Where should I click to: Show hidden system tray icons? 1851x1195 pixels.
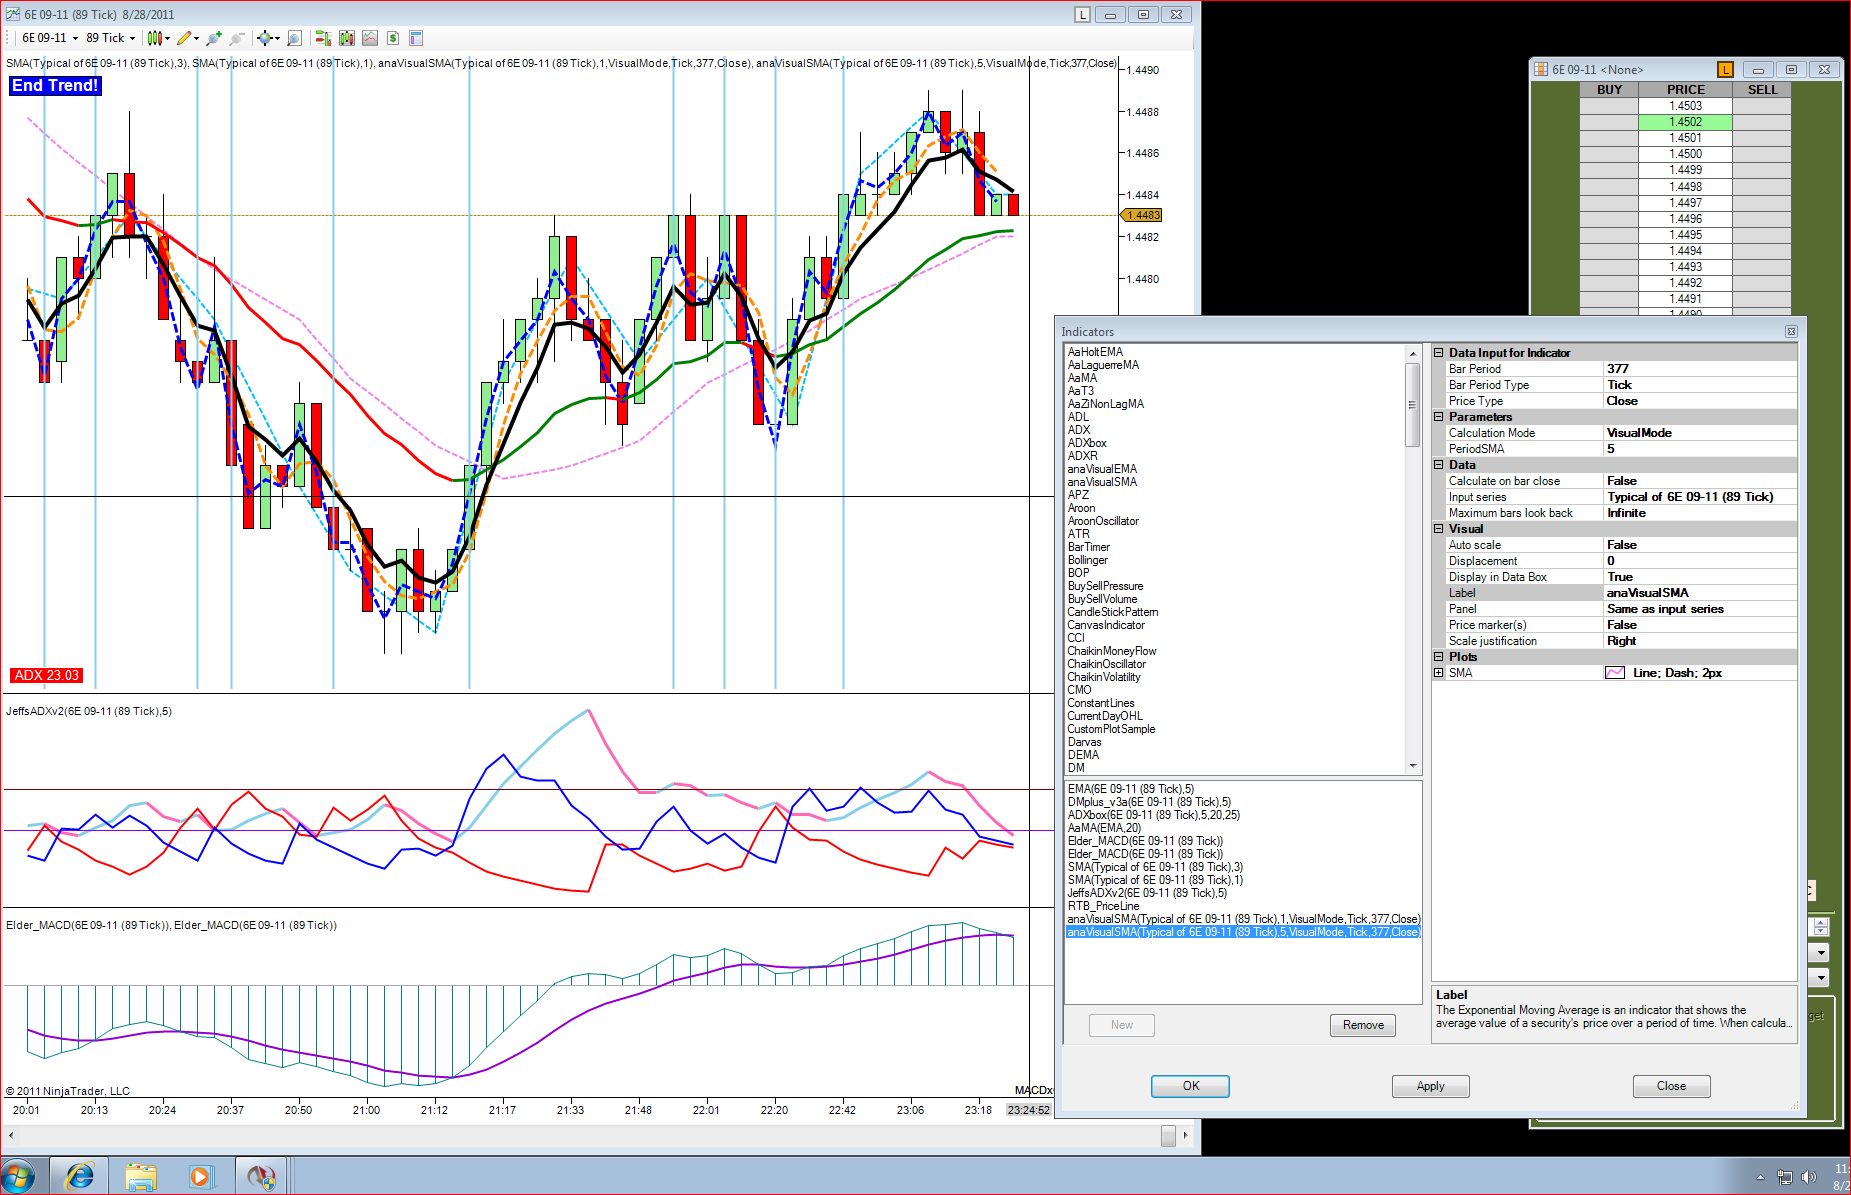point(1760,1177)
